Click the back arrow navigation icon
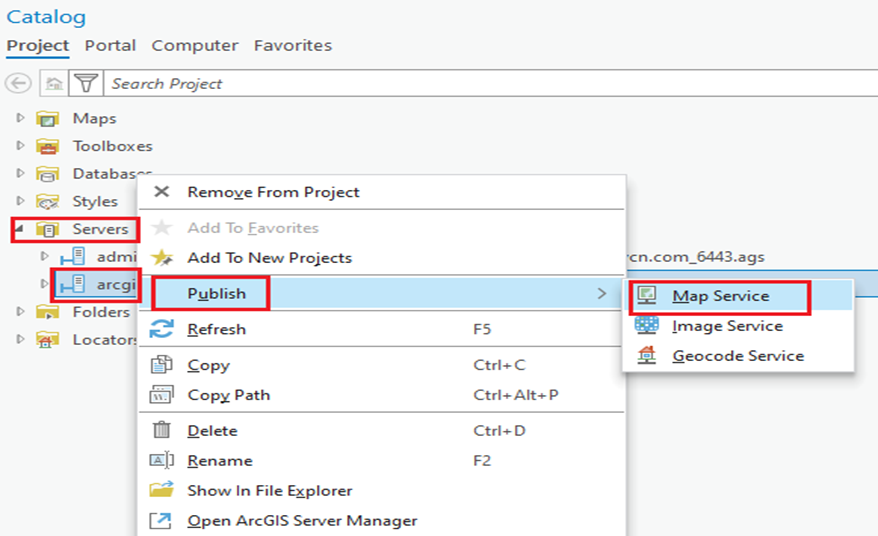The image size is (878, 536). tap(18, 84)
